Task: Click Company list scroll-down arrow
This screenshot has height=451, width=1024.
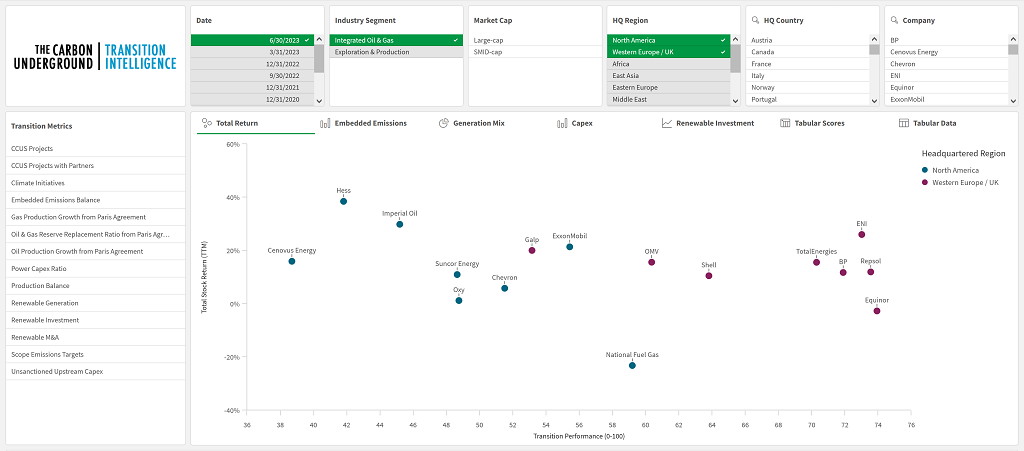Action: coord(1014,101)
